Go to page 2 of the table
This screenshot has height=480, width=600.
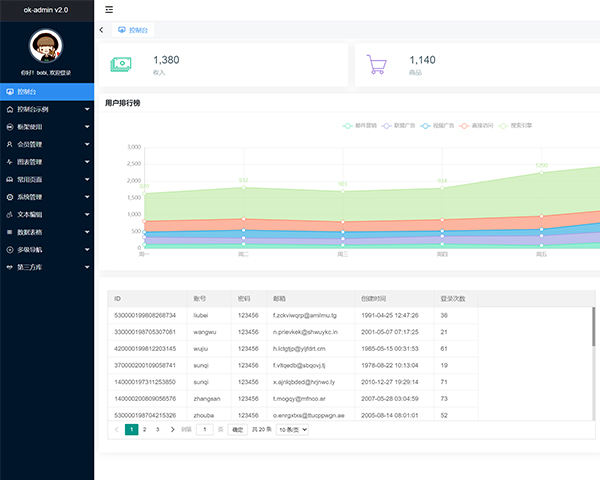click(144, 429)
